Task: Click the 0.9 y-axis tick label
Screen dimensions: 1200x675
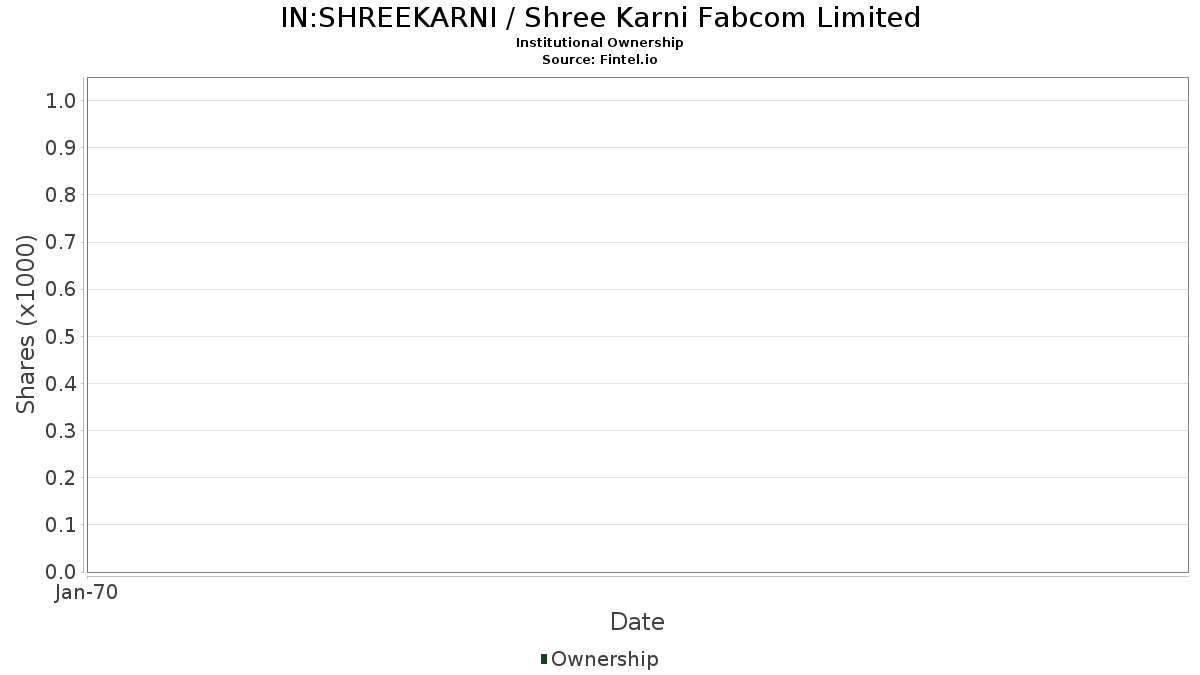Action: pos(61,148)
